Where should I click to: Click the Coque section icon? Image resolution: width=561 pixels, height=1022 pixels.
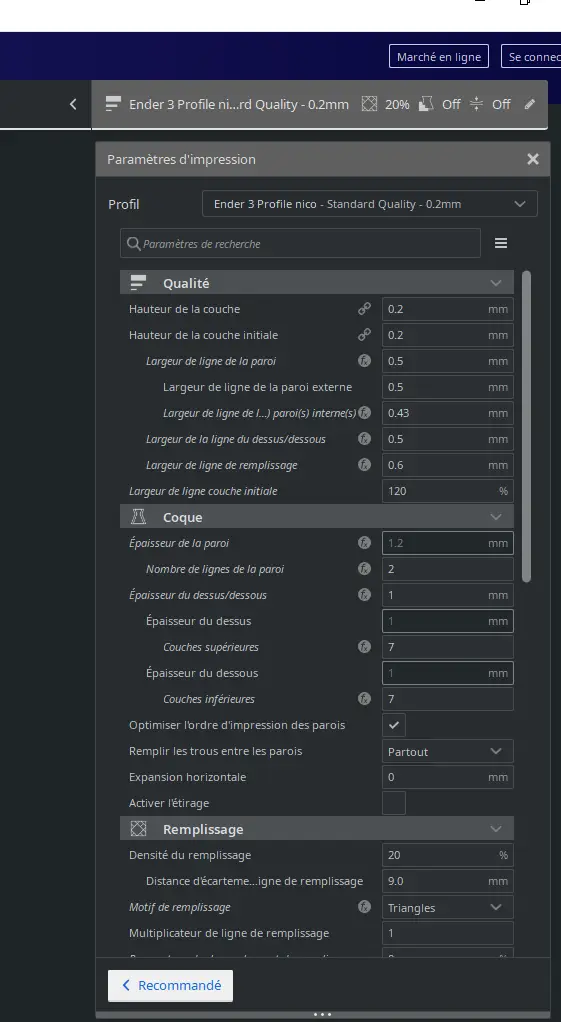tap(138, 517)
